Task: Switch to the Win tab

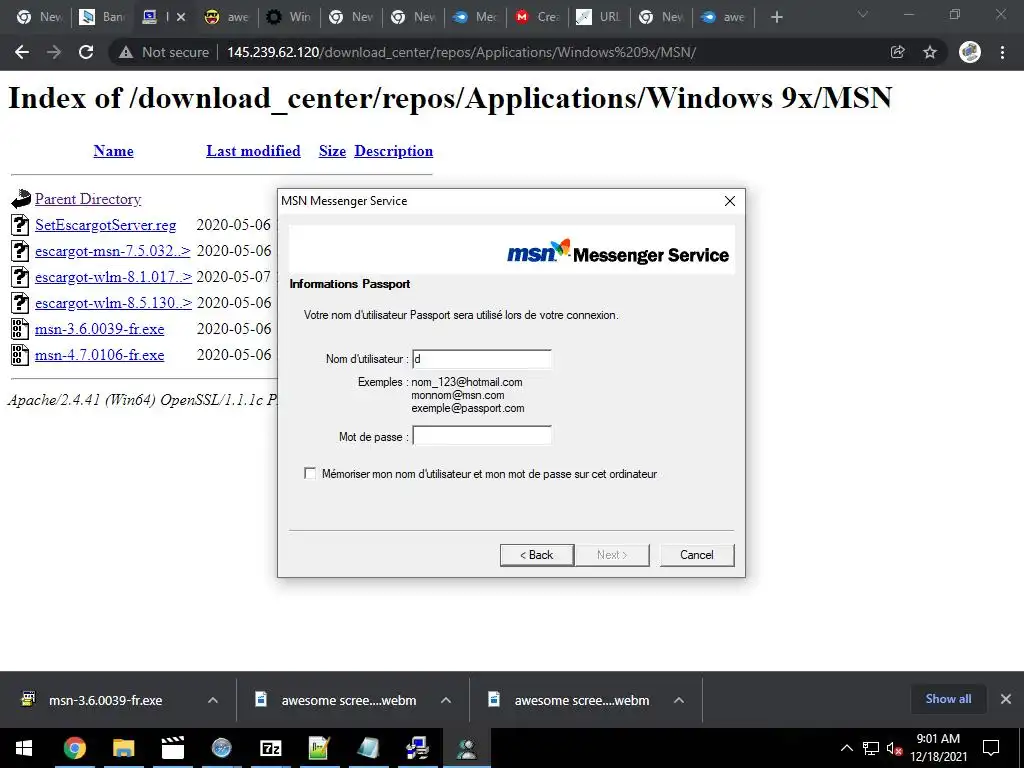Action: click(289, 18)
